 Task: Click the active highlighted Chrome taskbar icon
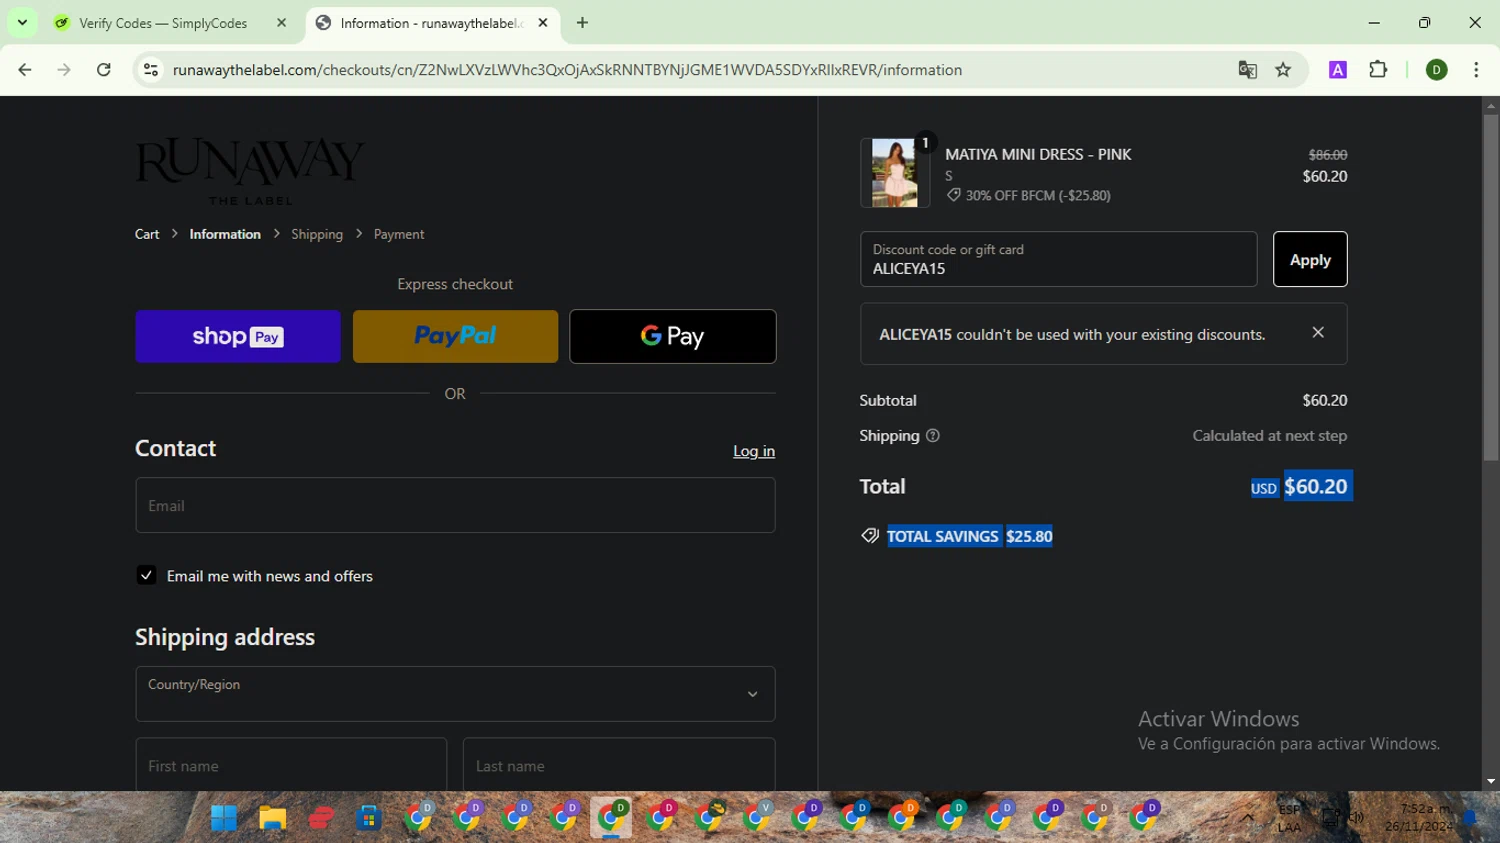coord(611,818)
